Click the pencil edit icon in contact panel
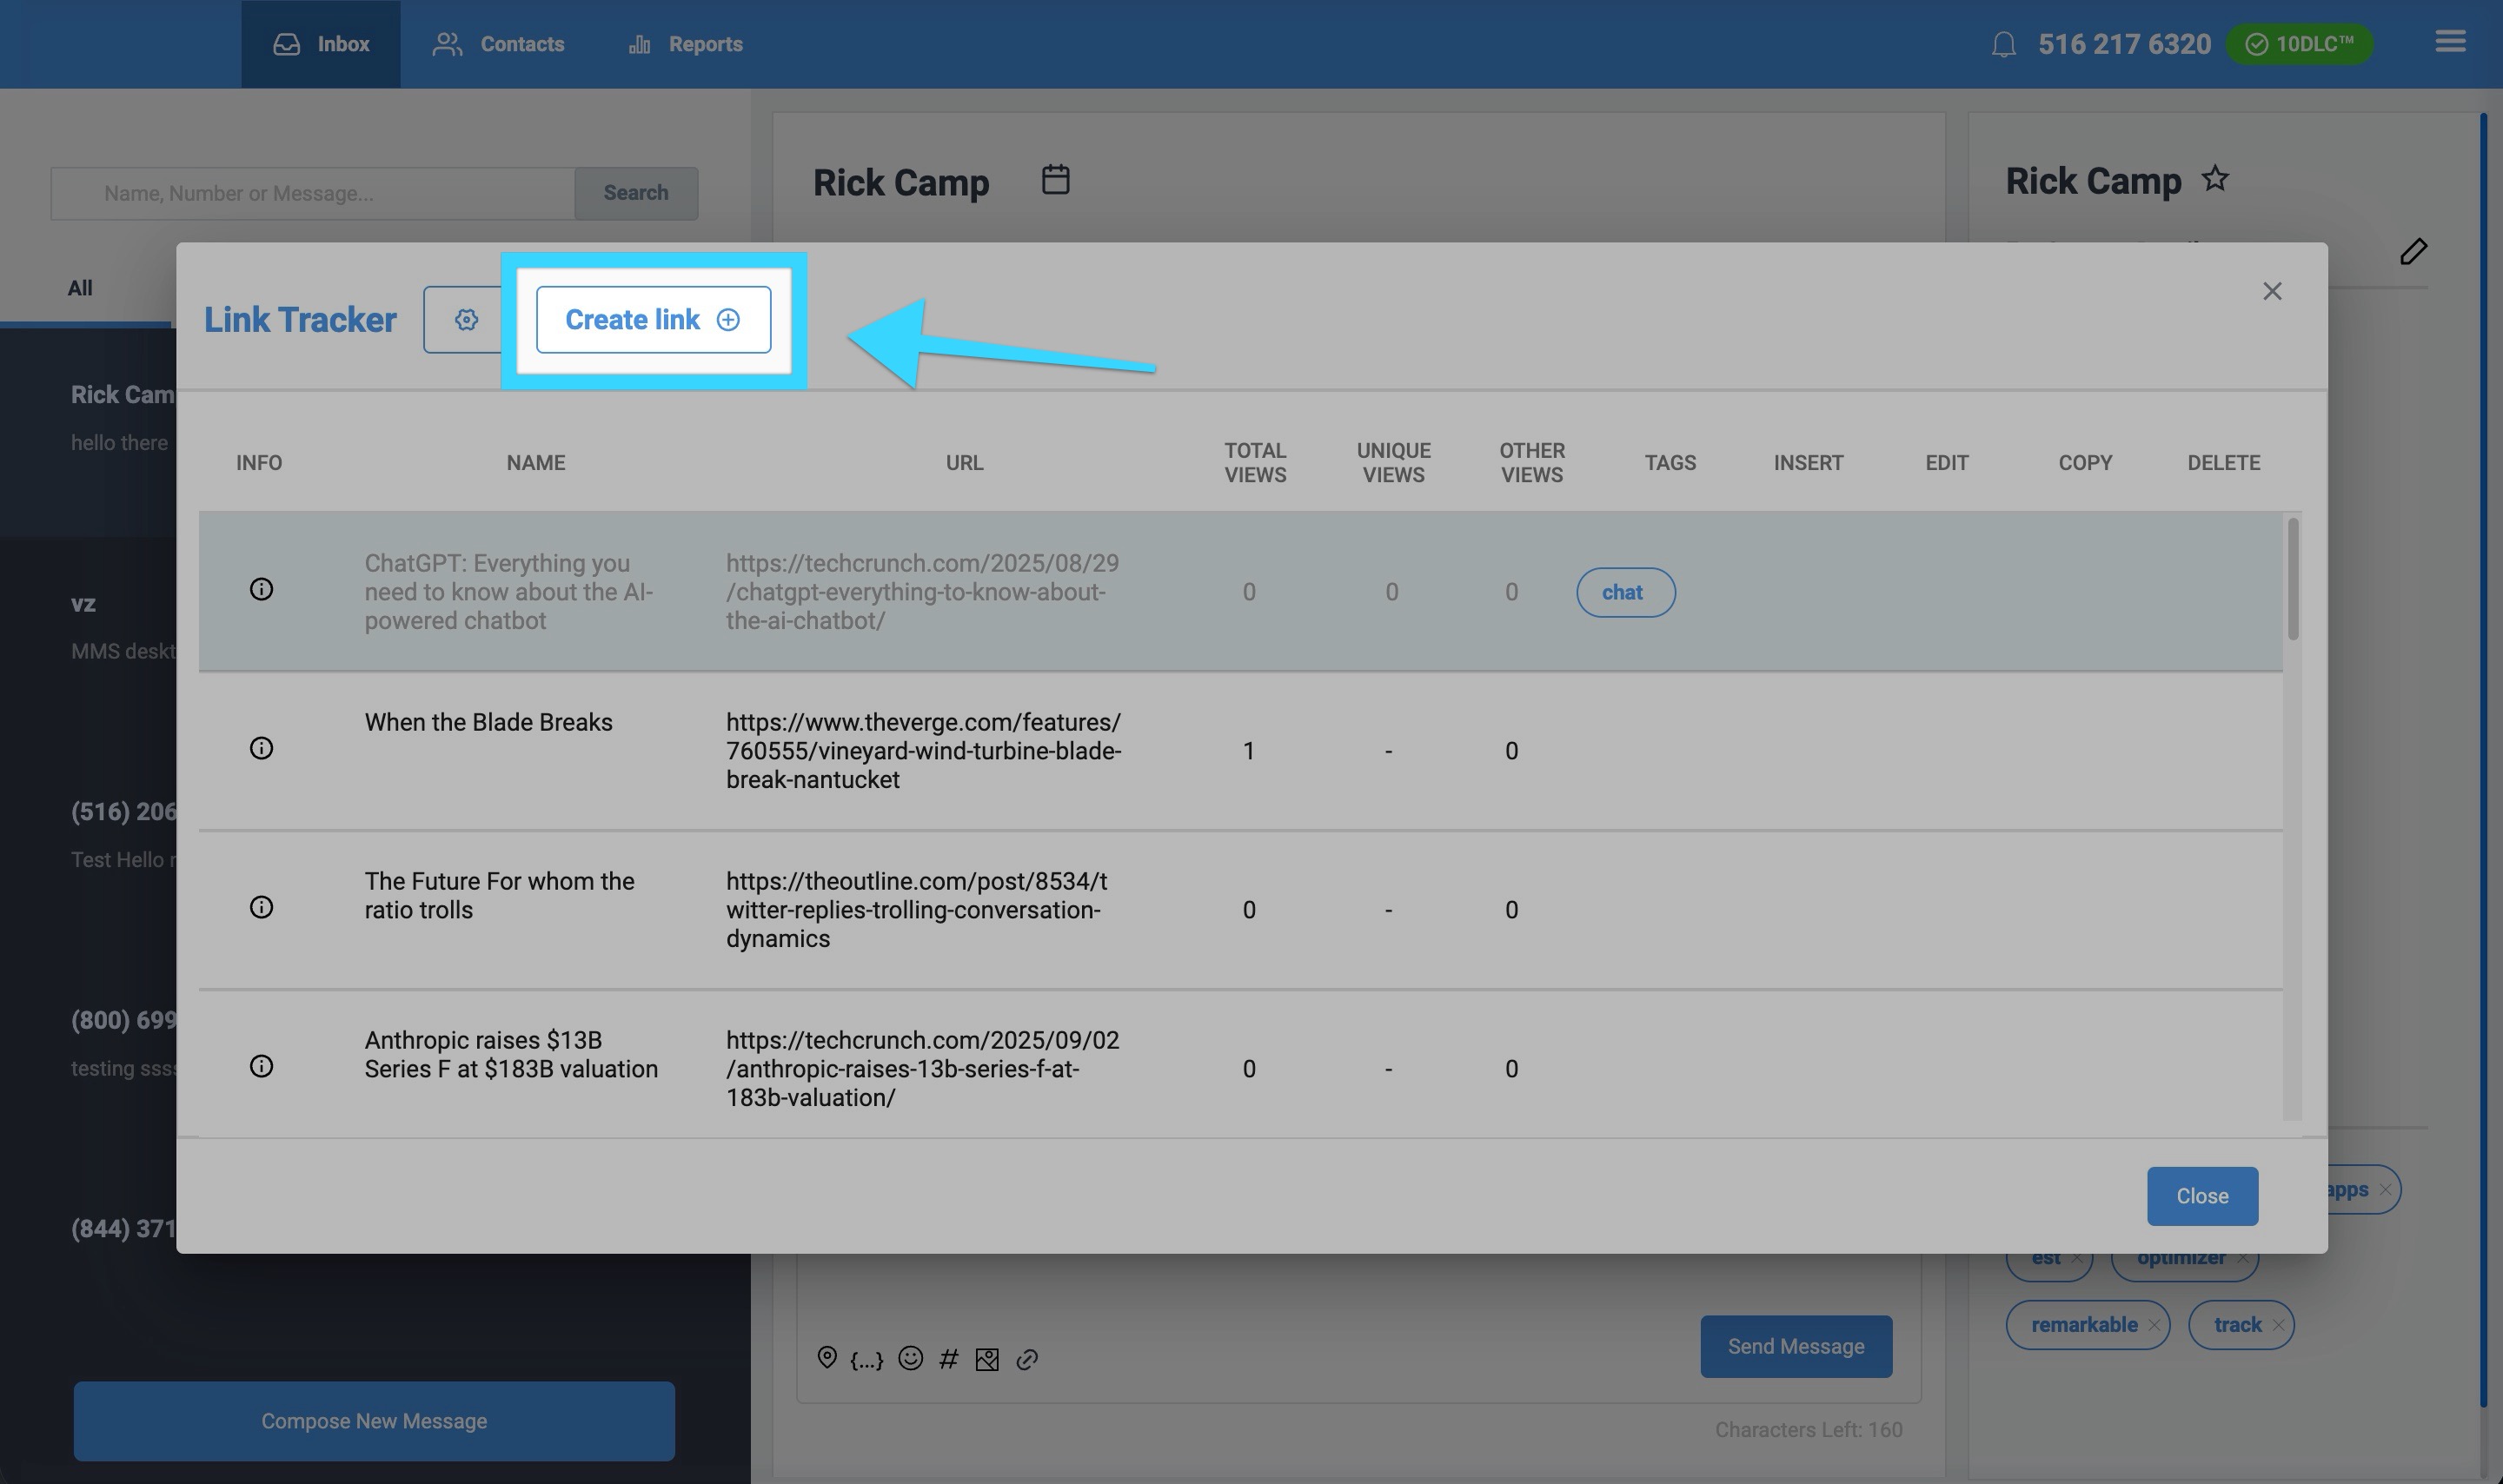The width and height of the screenshot is (2503, 1484). (2413, 251)
